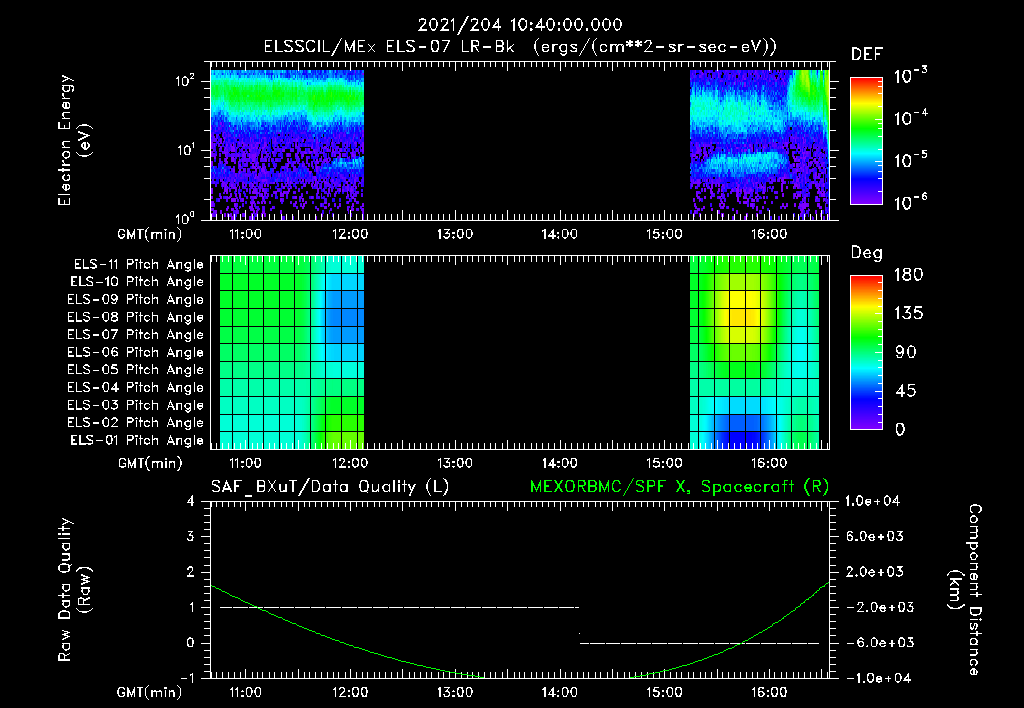
Task: Click the ELS-10 Pitch Angle label
Action: click(137, 282)
